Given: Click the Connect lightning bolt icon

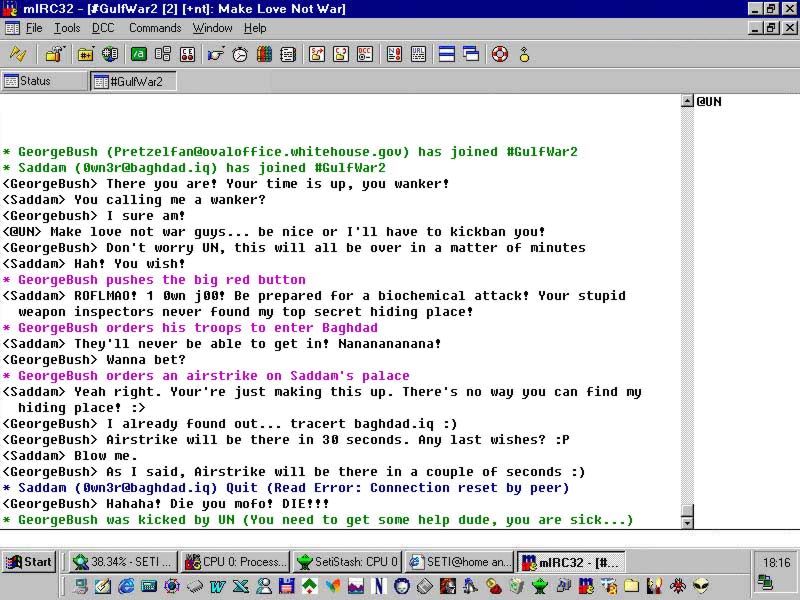Looking at the screenshot, I should click(18, 54).
